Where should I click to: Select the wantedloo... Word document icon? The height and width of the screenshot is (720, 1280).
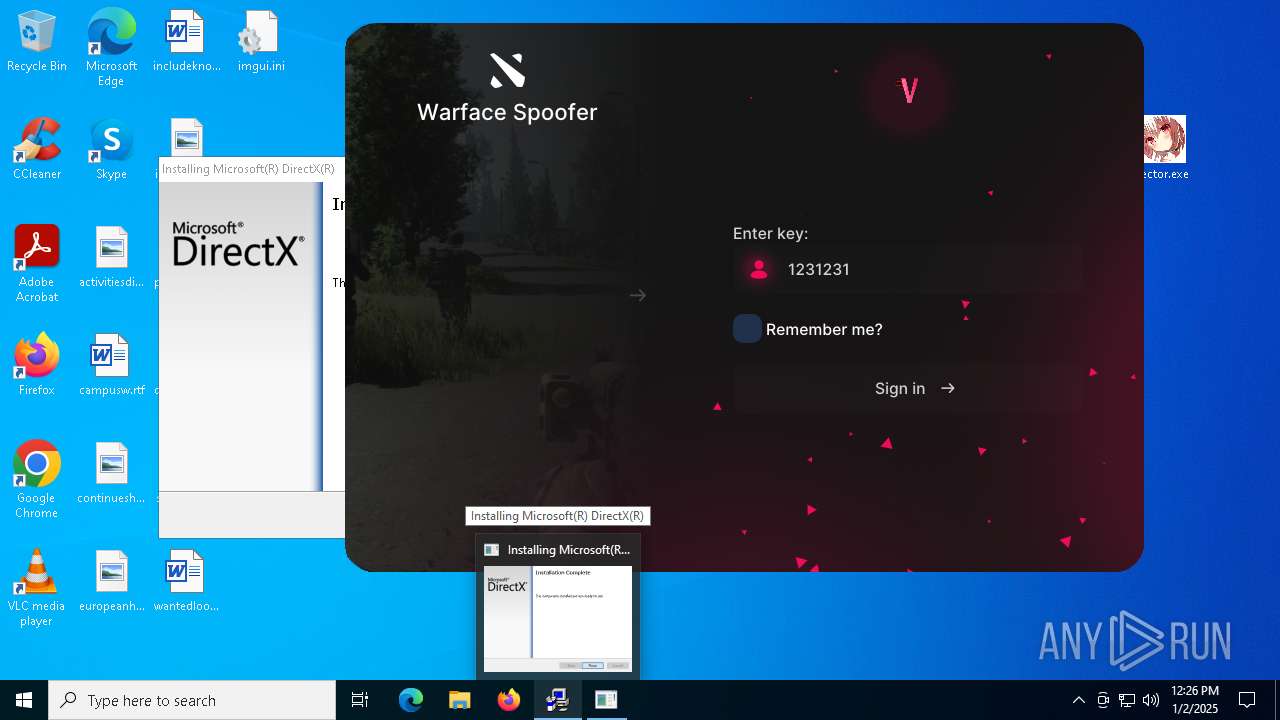tap(186, 581)
